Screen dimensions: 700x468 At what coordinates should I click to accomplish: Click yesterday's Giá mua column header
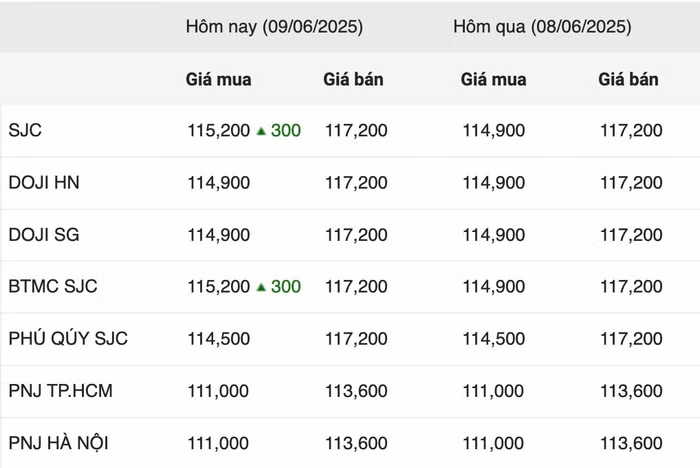tap(493, 79)
